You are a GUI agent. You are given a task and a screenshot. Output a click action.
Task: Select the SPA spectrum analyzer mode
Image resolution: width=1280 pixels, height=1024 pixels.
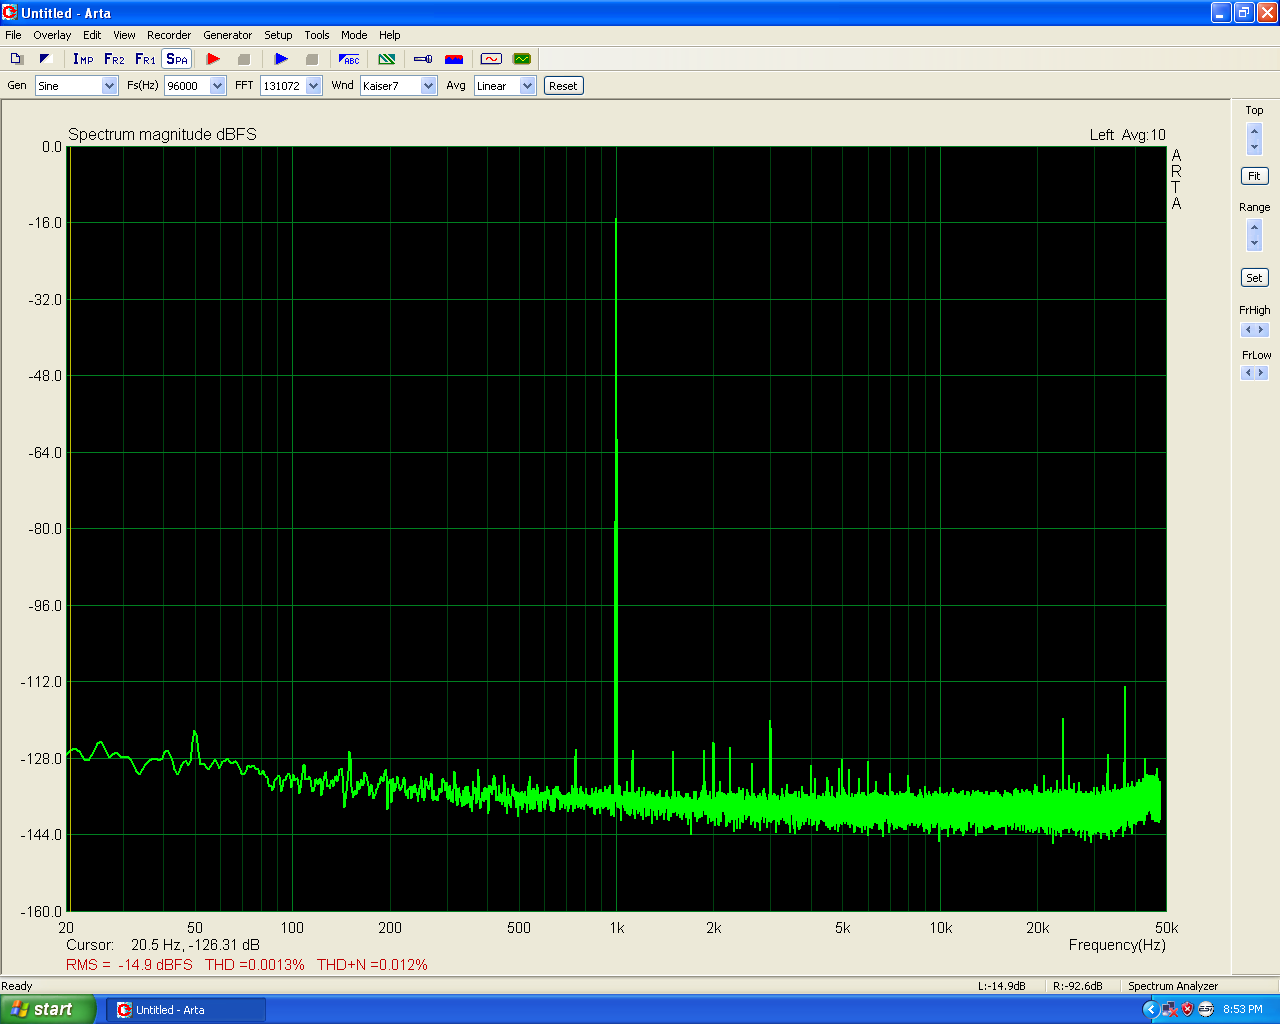(176, 59)
